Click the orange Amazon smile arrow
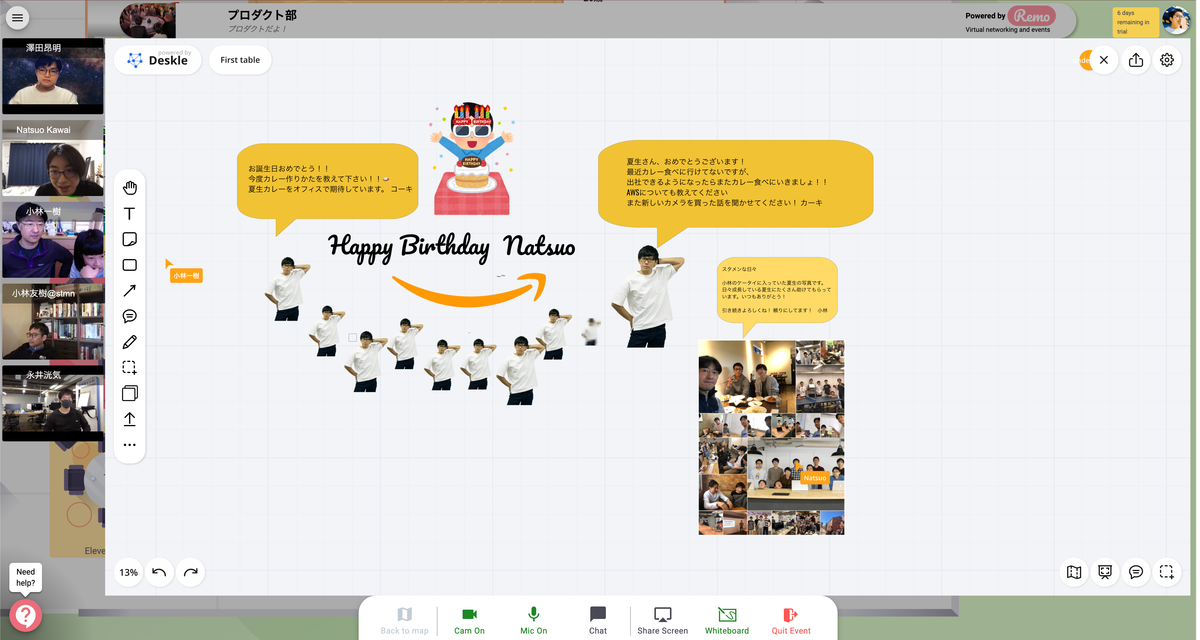Viewport: 1200px width, 640px height. pos(470,288)
